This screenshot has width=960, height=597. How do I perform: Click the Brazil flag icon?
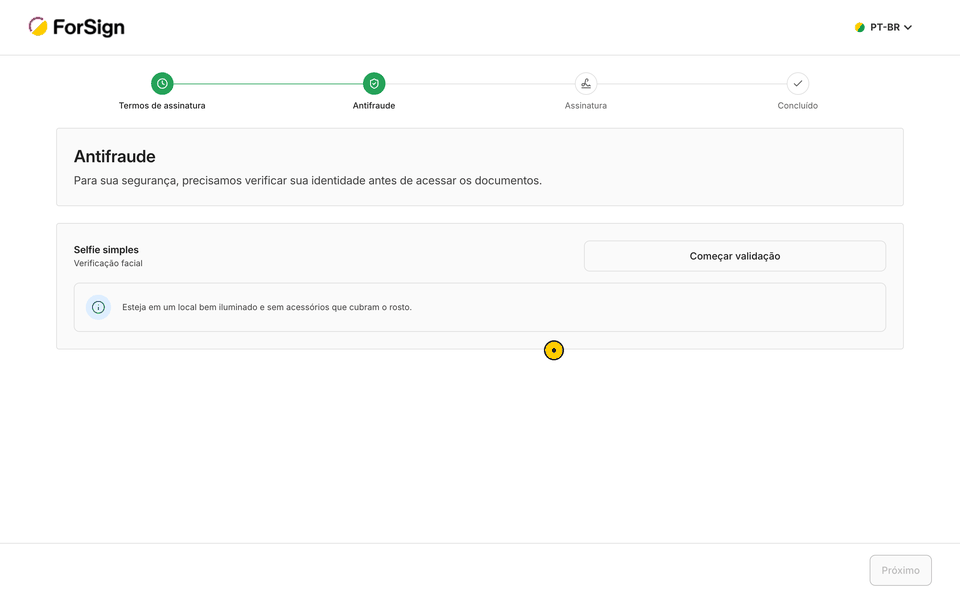click(x=860, y=27)
